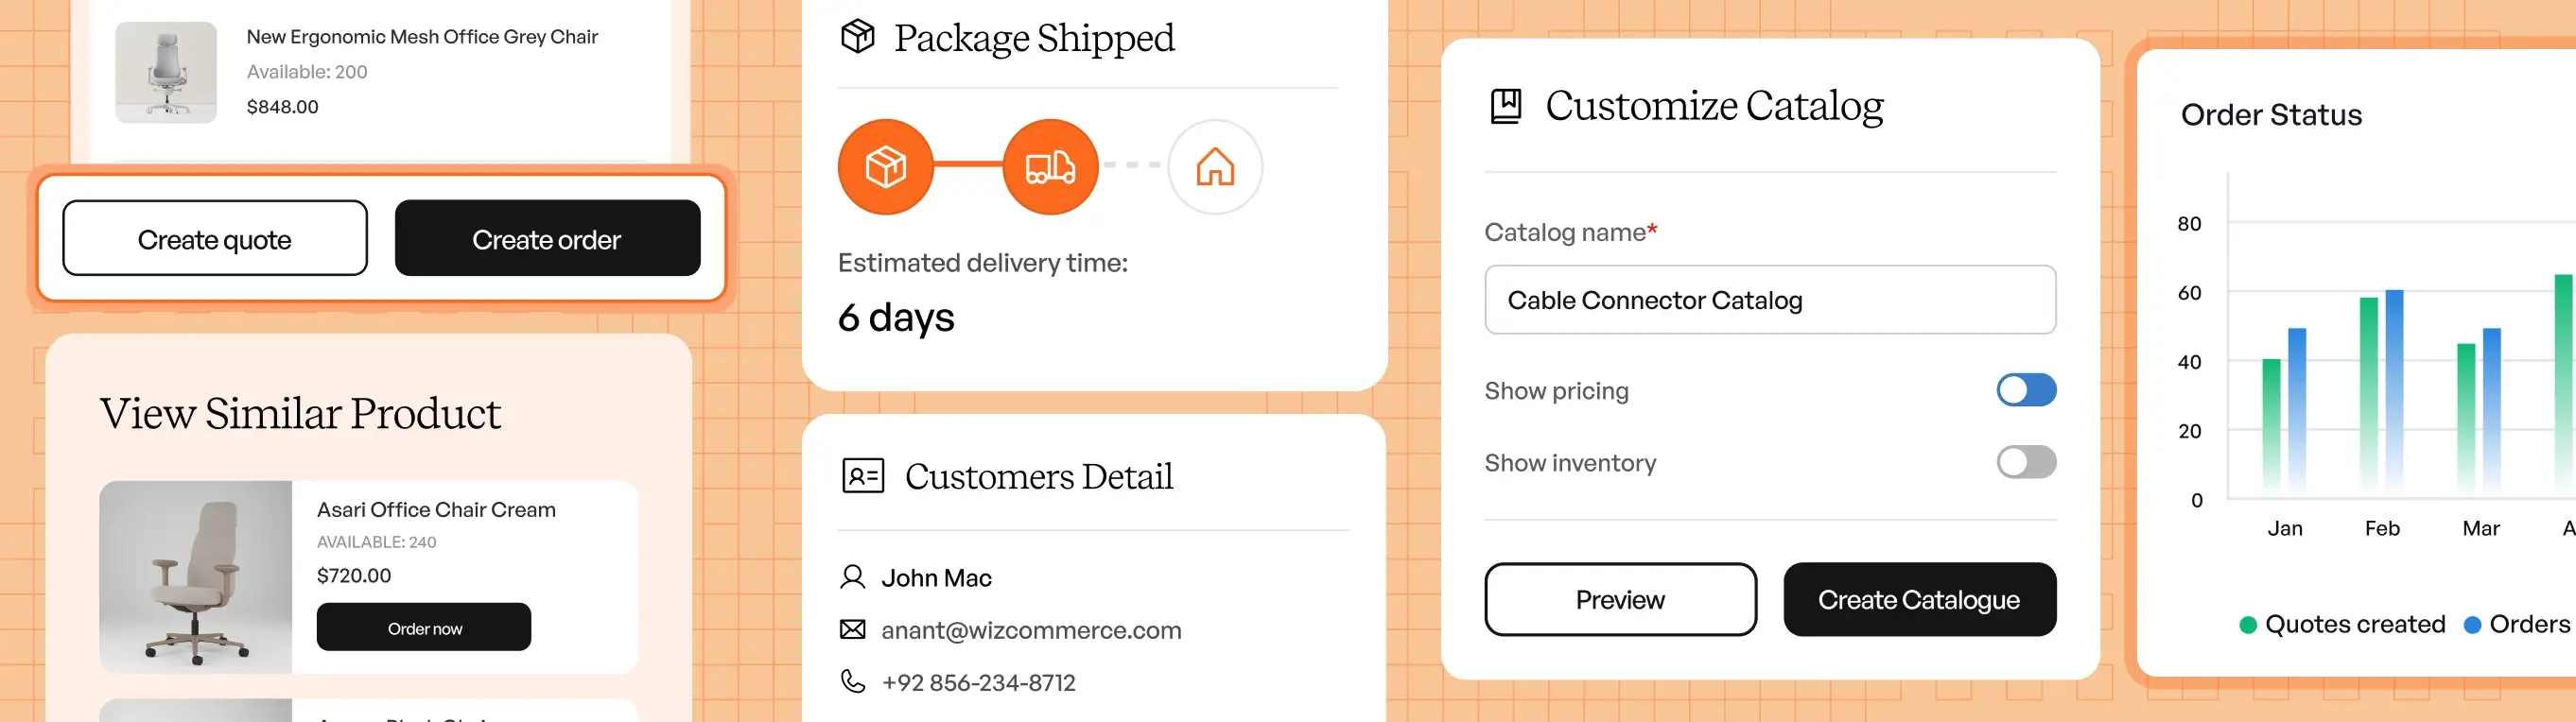Viewport: 2576px width, 722px height.
Task: Click the home delivery destination icon
Action: click(1215, 167)
